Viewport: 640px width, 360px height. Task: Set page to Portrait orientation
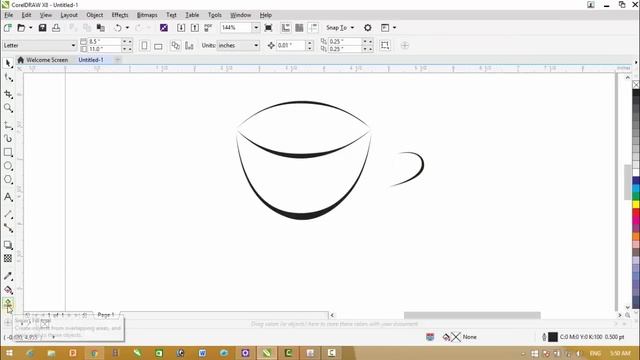(144, 45)
